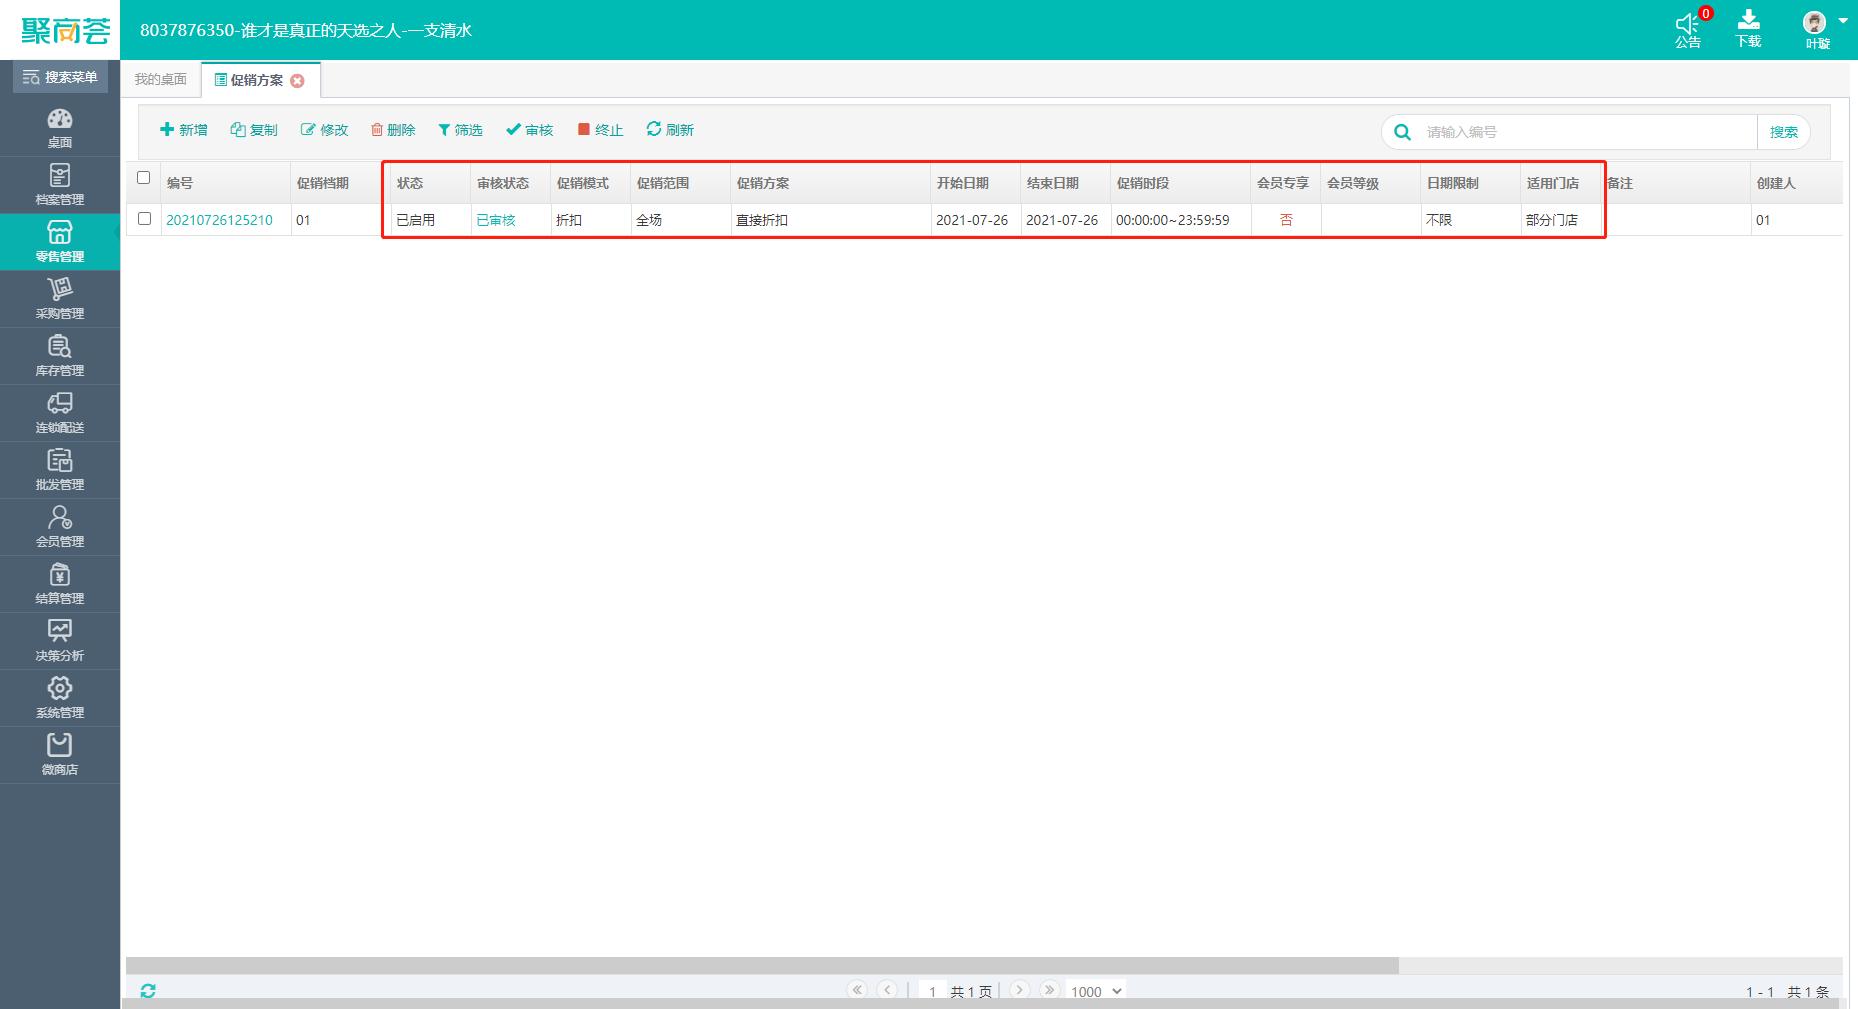Image resolution: width=1858 pixels, height=1009 pixels.
Task: Open 连锁配送 in the sidebar
Action: tap(60, 413)
